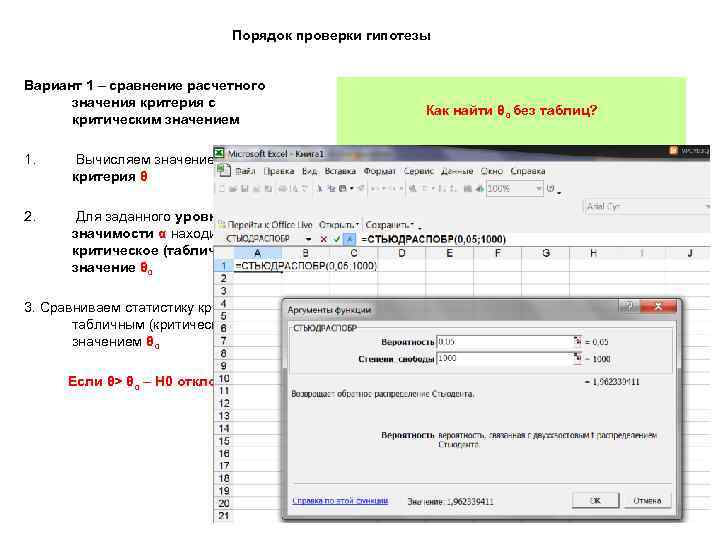720x540 pixels.
Task: Open the Arial Cyr font dropdown
Action: pyautogui.click(x=708, y=207)
